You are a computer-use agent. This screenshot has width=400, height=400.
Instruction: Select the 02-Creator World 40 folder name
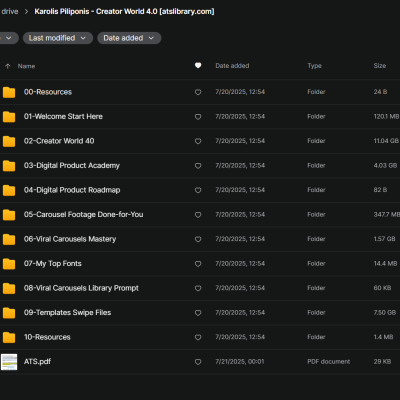[x=59, y=141]
